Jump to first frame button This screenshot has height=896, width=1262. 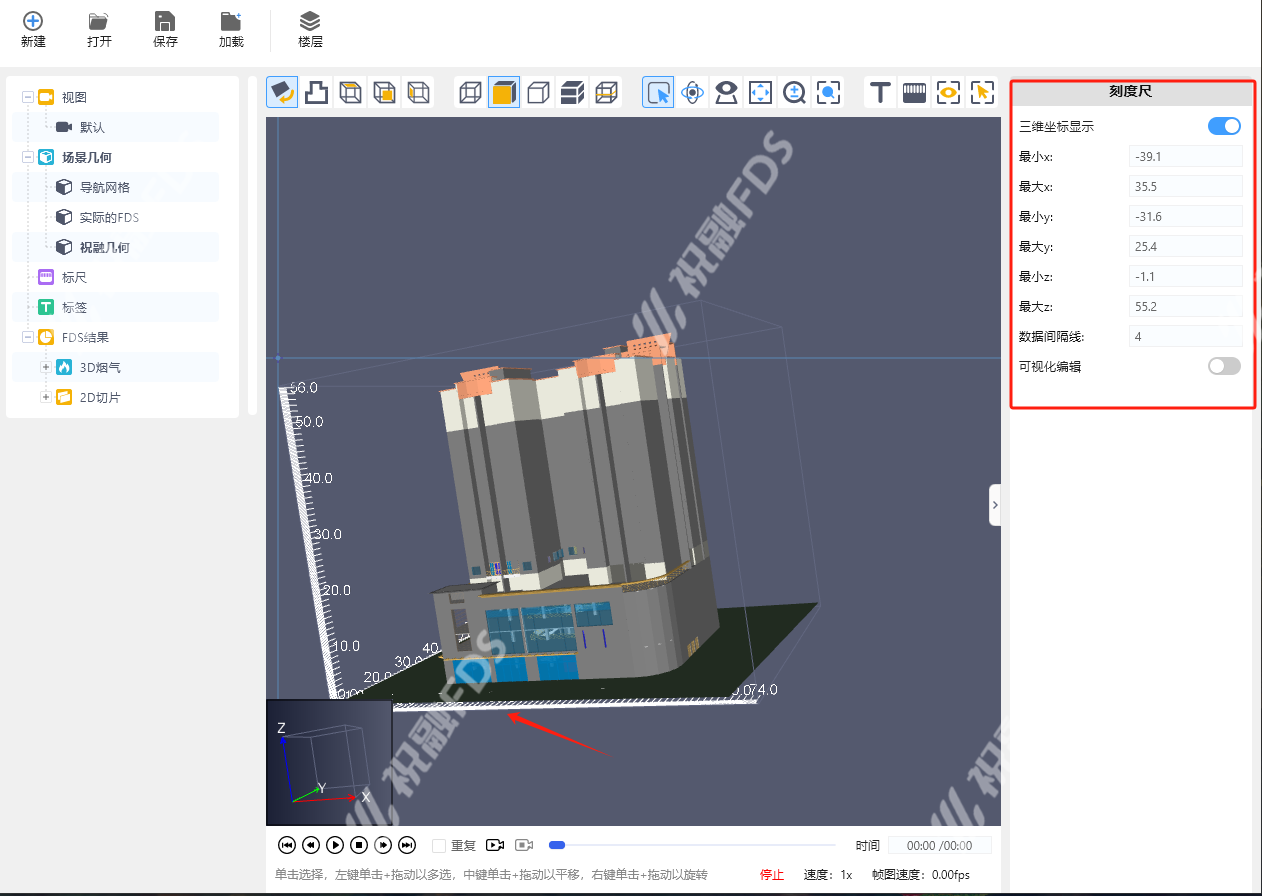pos(287,846)
